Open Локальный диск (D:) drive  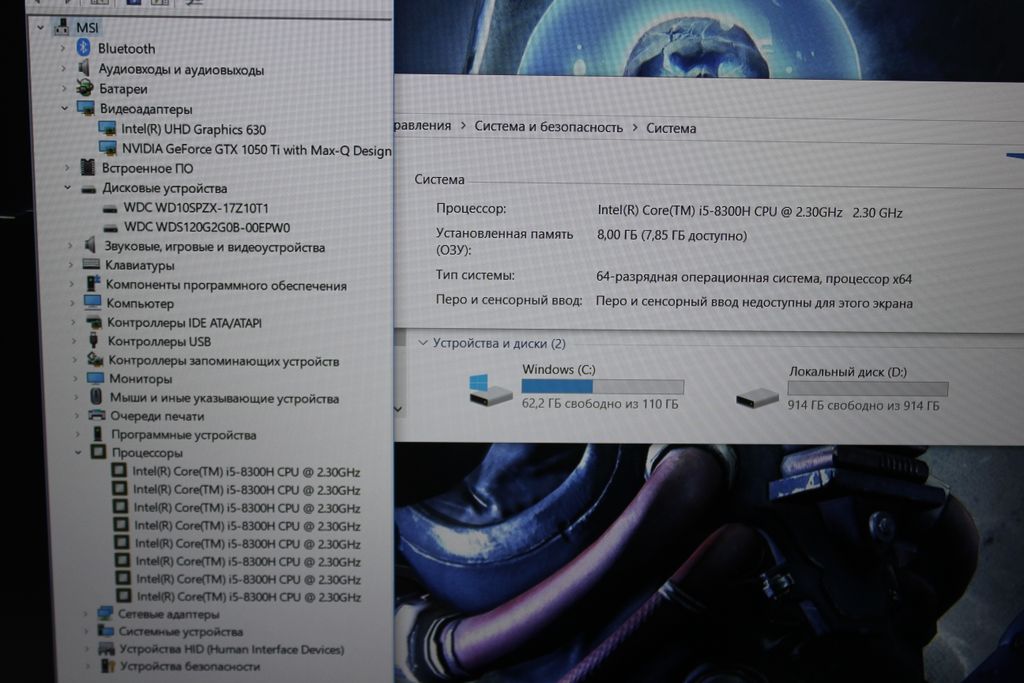point(847,372)
